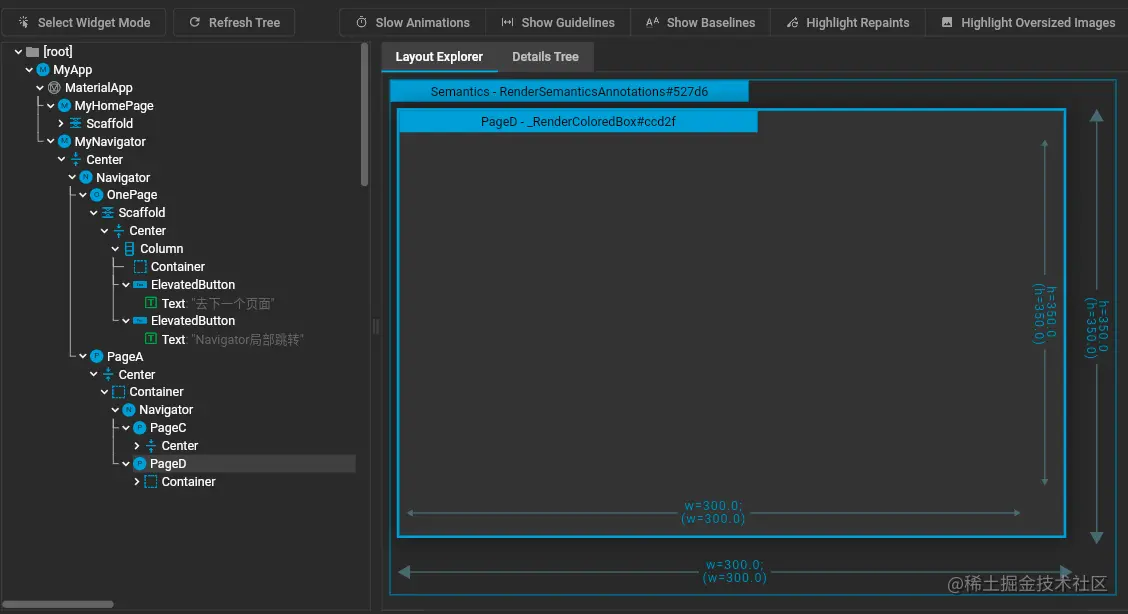Image resolution: width=1128 pixels, height=614 pixels.
Task: Collapse the OnePage node
Action: [x=83, y=195]
